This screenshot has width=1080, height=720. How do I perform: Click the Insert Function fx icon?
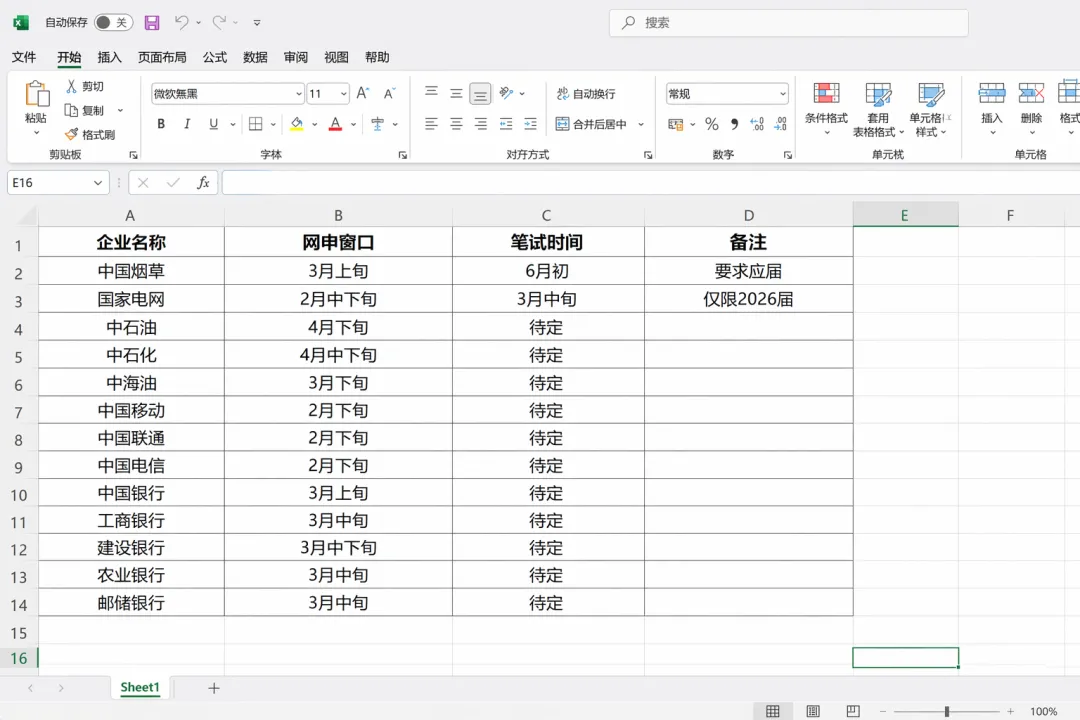tap(203, 183)
